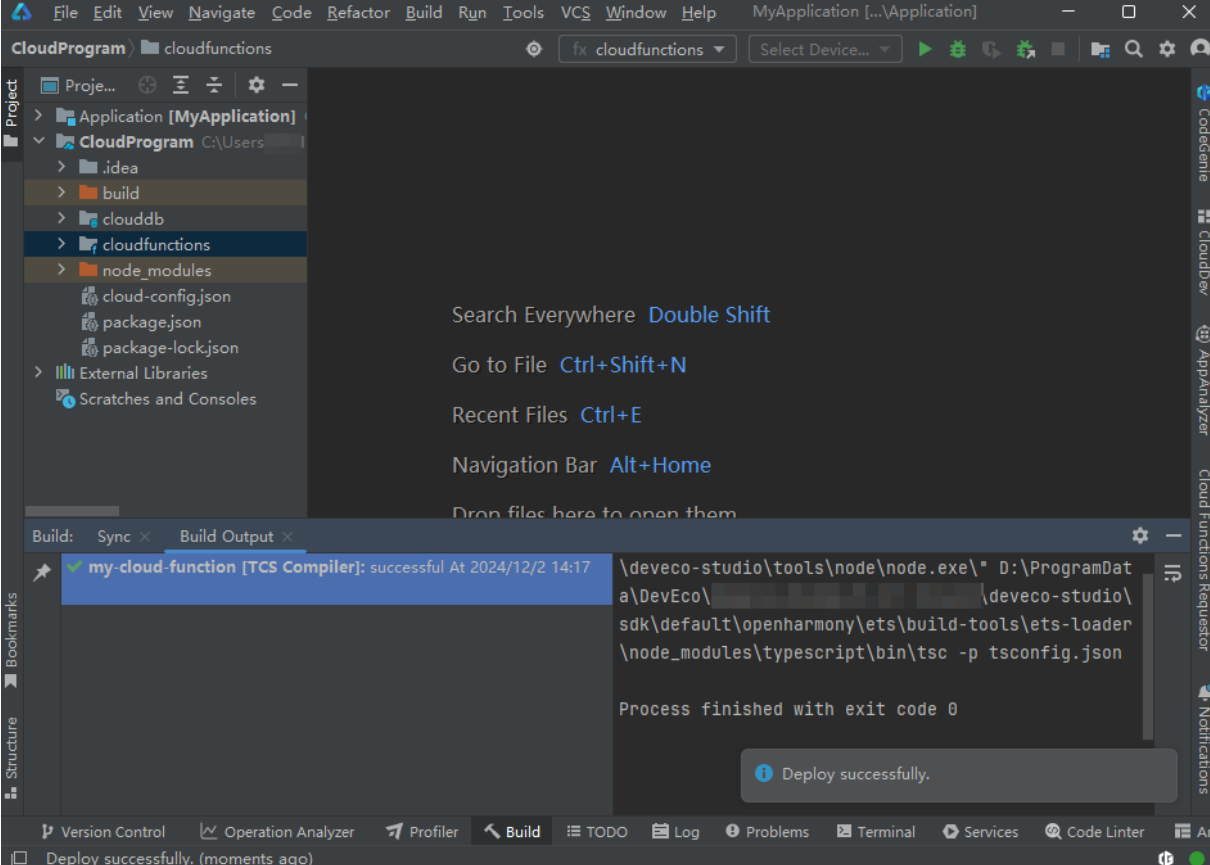1210x865 pixels.
Task: Open the Code Linter tool window
Action: click(1094, 832)
